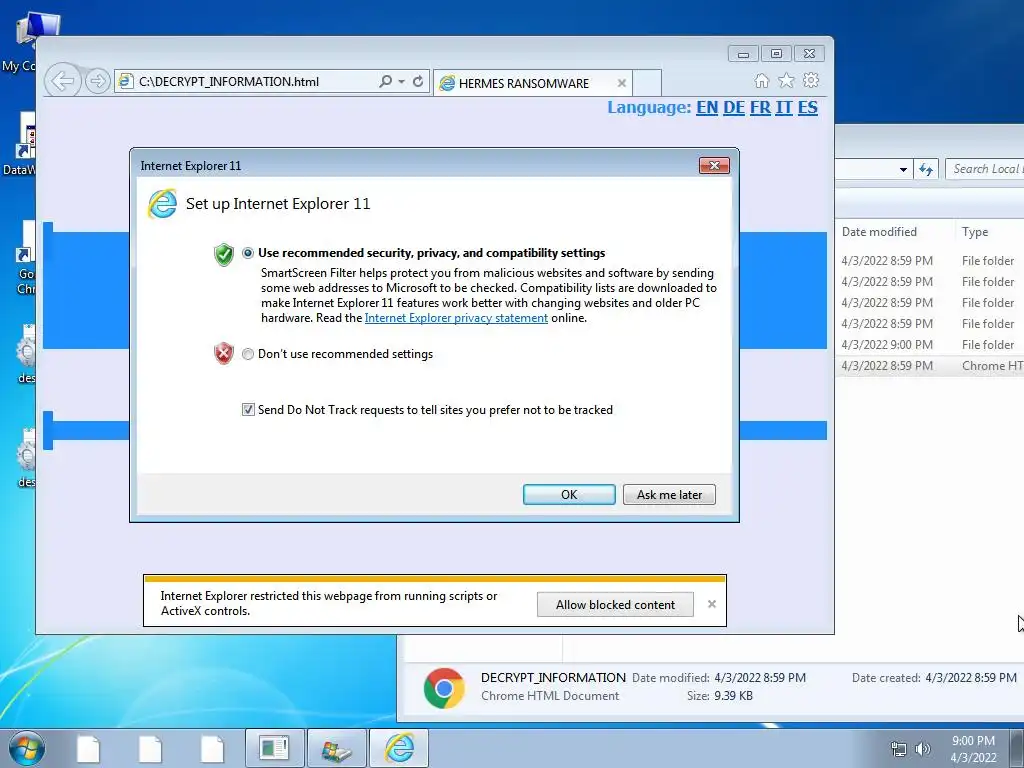
Task: Open Favorites star icon
Action: point(786,80)
